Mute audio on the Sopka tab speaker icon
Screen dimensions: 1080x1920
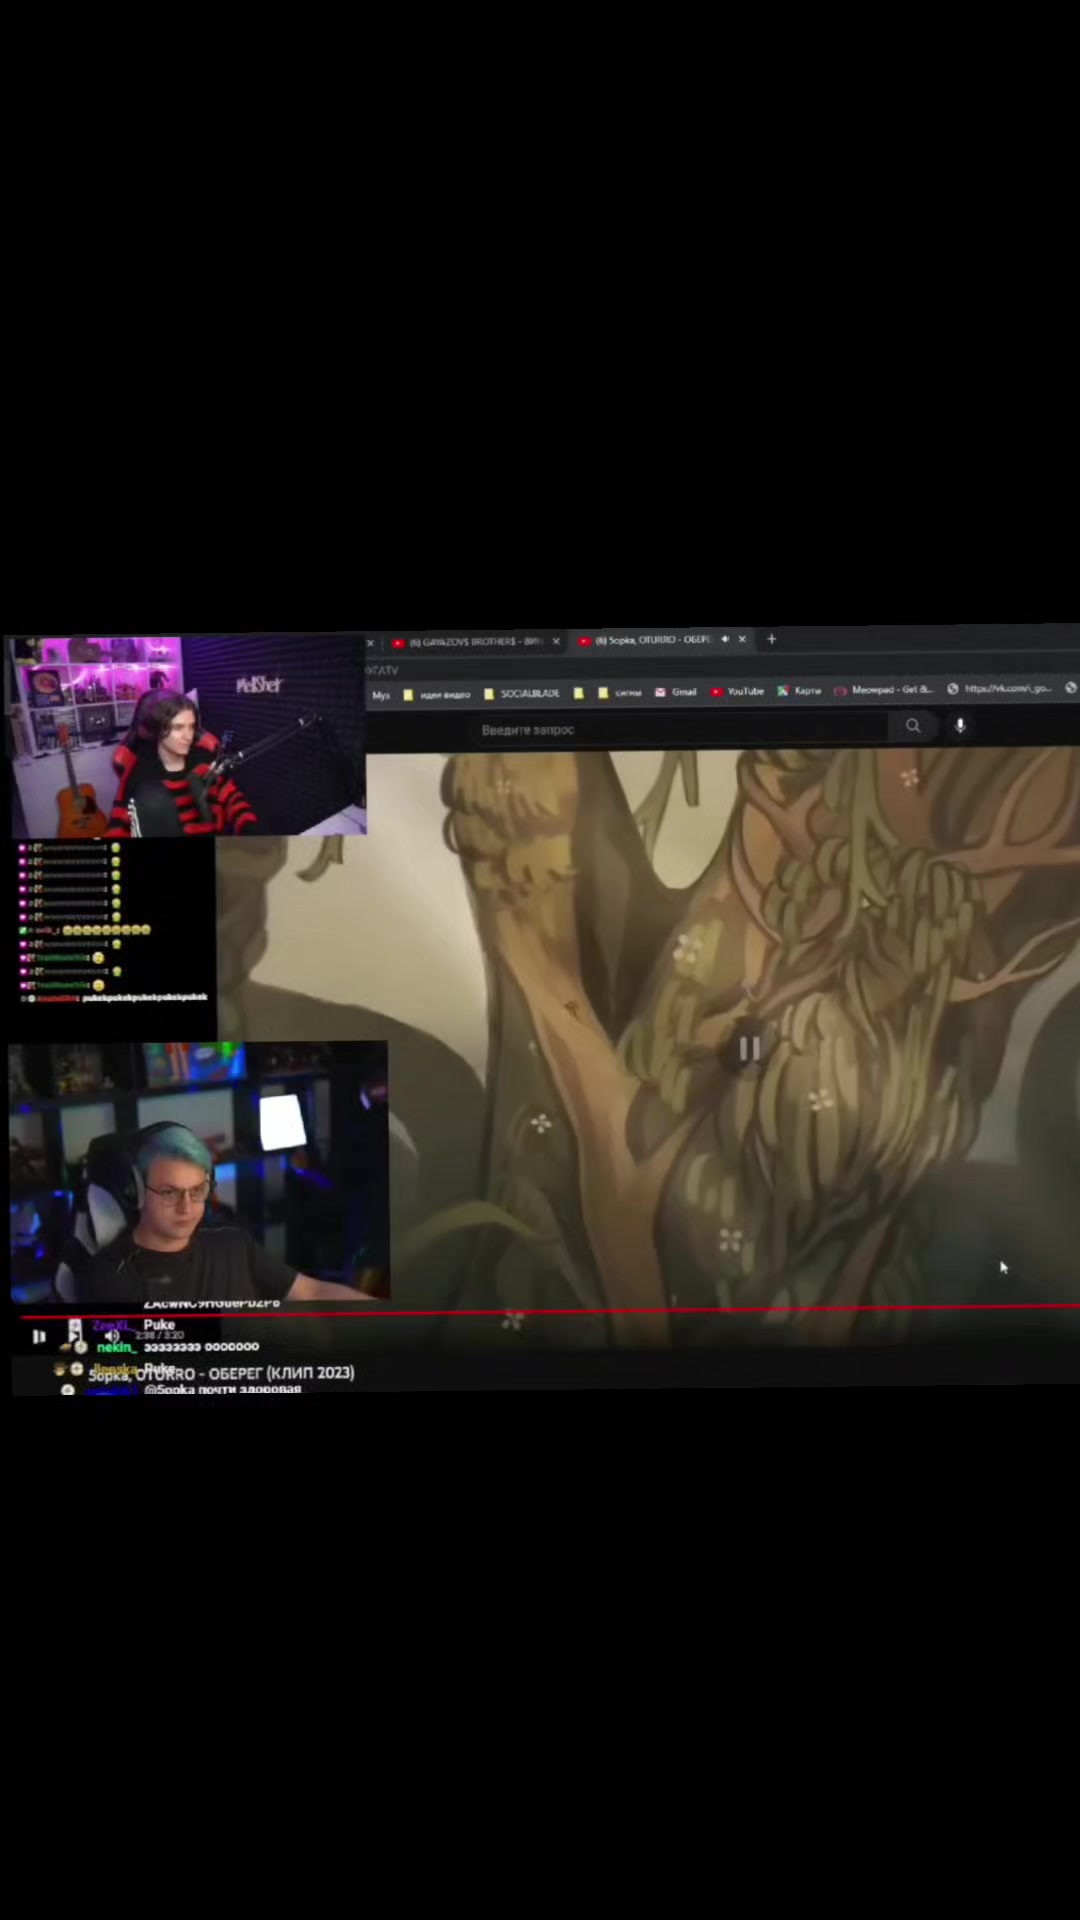[x=724, y=639]
